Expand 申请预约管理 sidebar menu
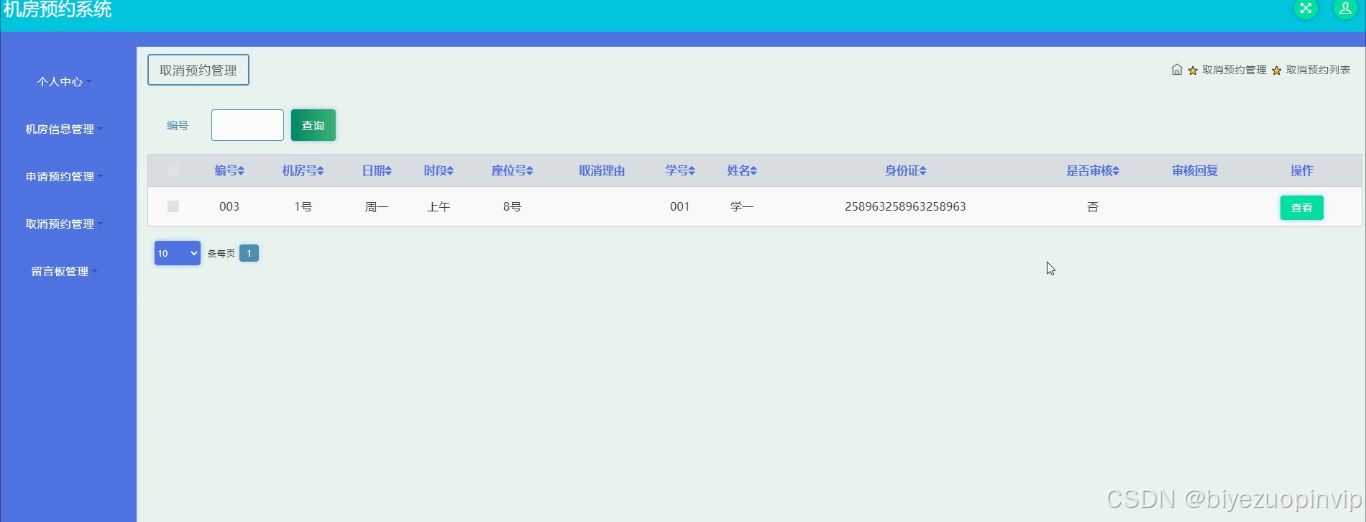 [x=63, y=176]
